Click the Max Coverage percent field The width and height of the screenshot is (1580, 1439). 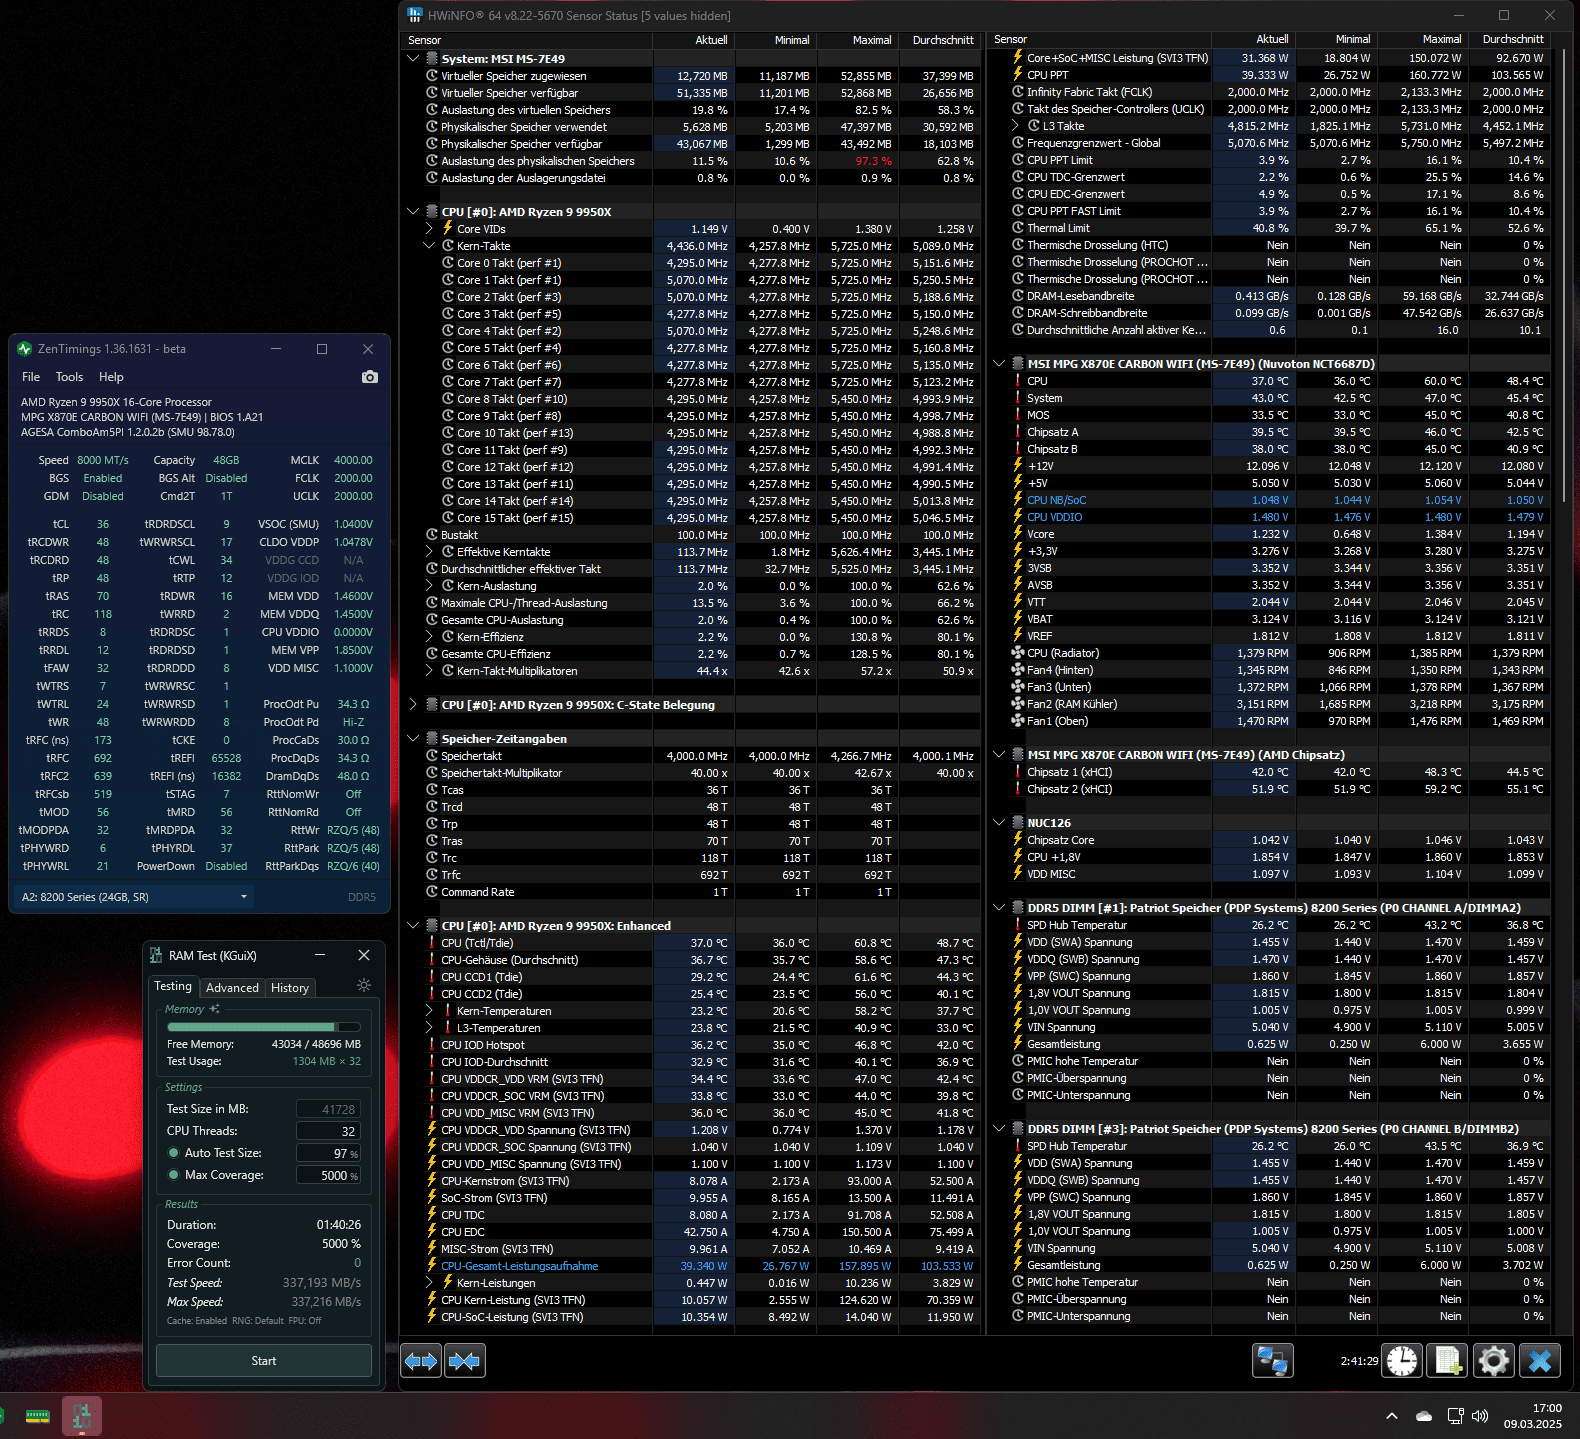(x=328, y=1175)
